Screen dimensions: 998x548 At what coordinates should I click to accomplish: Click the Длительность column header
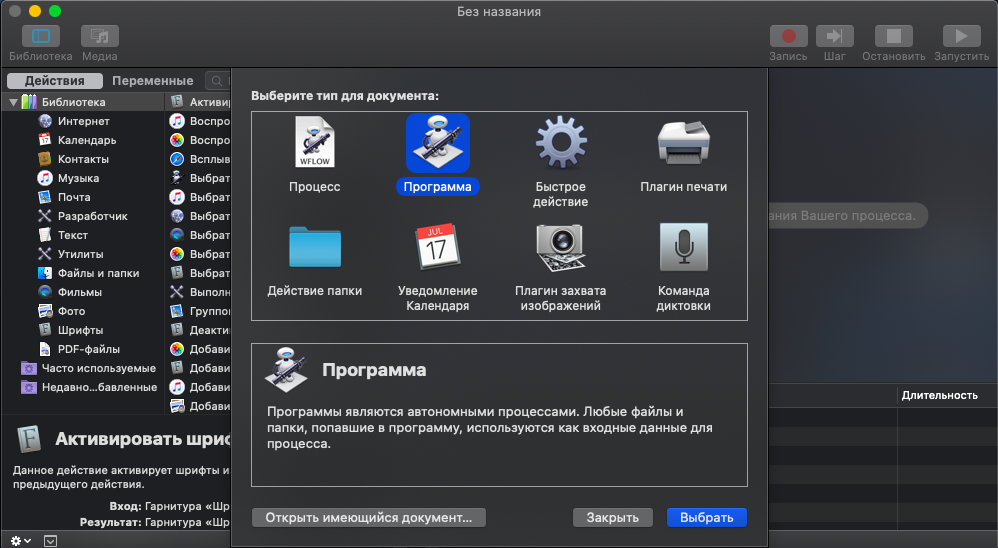point(939,395)
